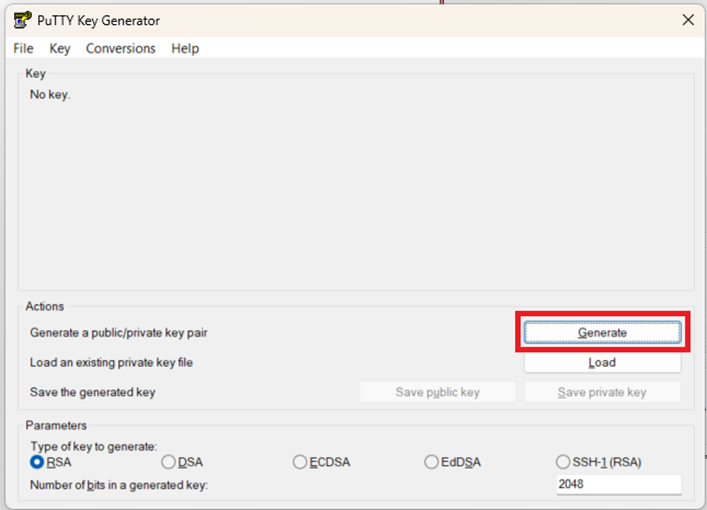Choose the DSA key type option
This screenshot has height=510, width=707.
[x=169, y=462]
